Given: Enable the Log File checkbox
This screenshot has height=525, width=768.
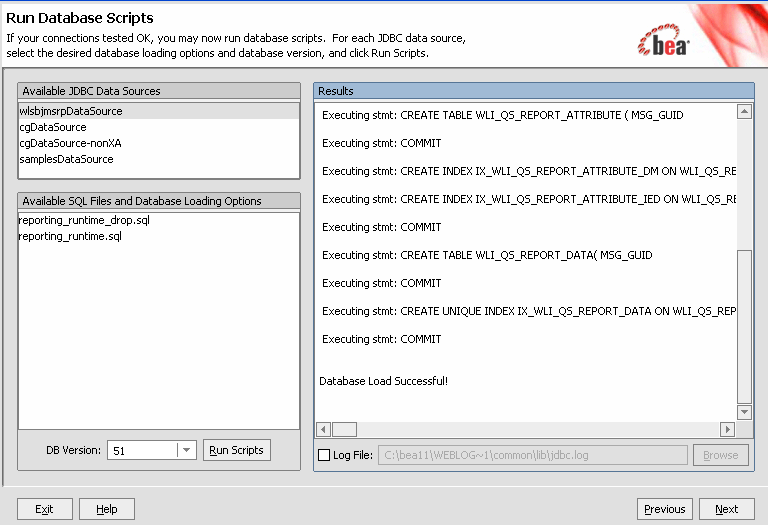Looking at the screenshot, I should (x=324, y=455).
